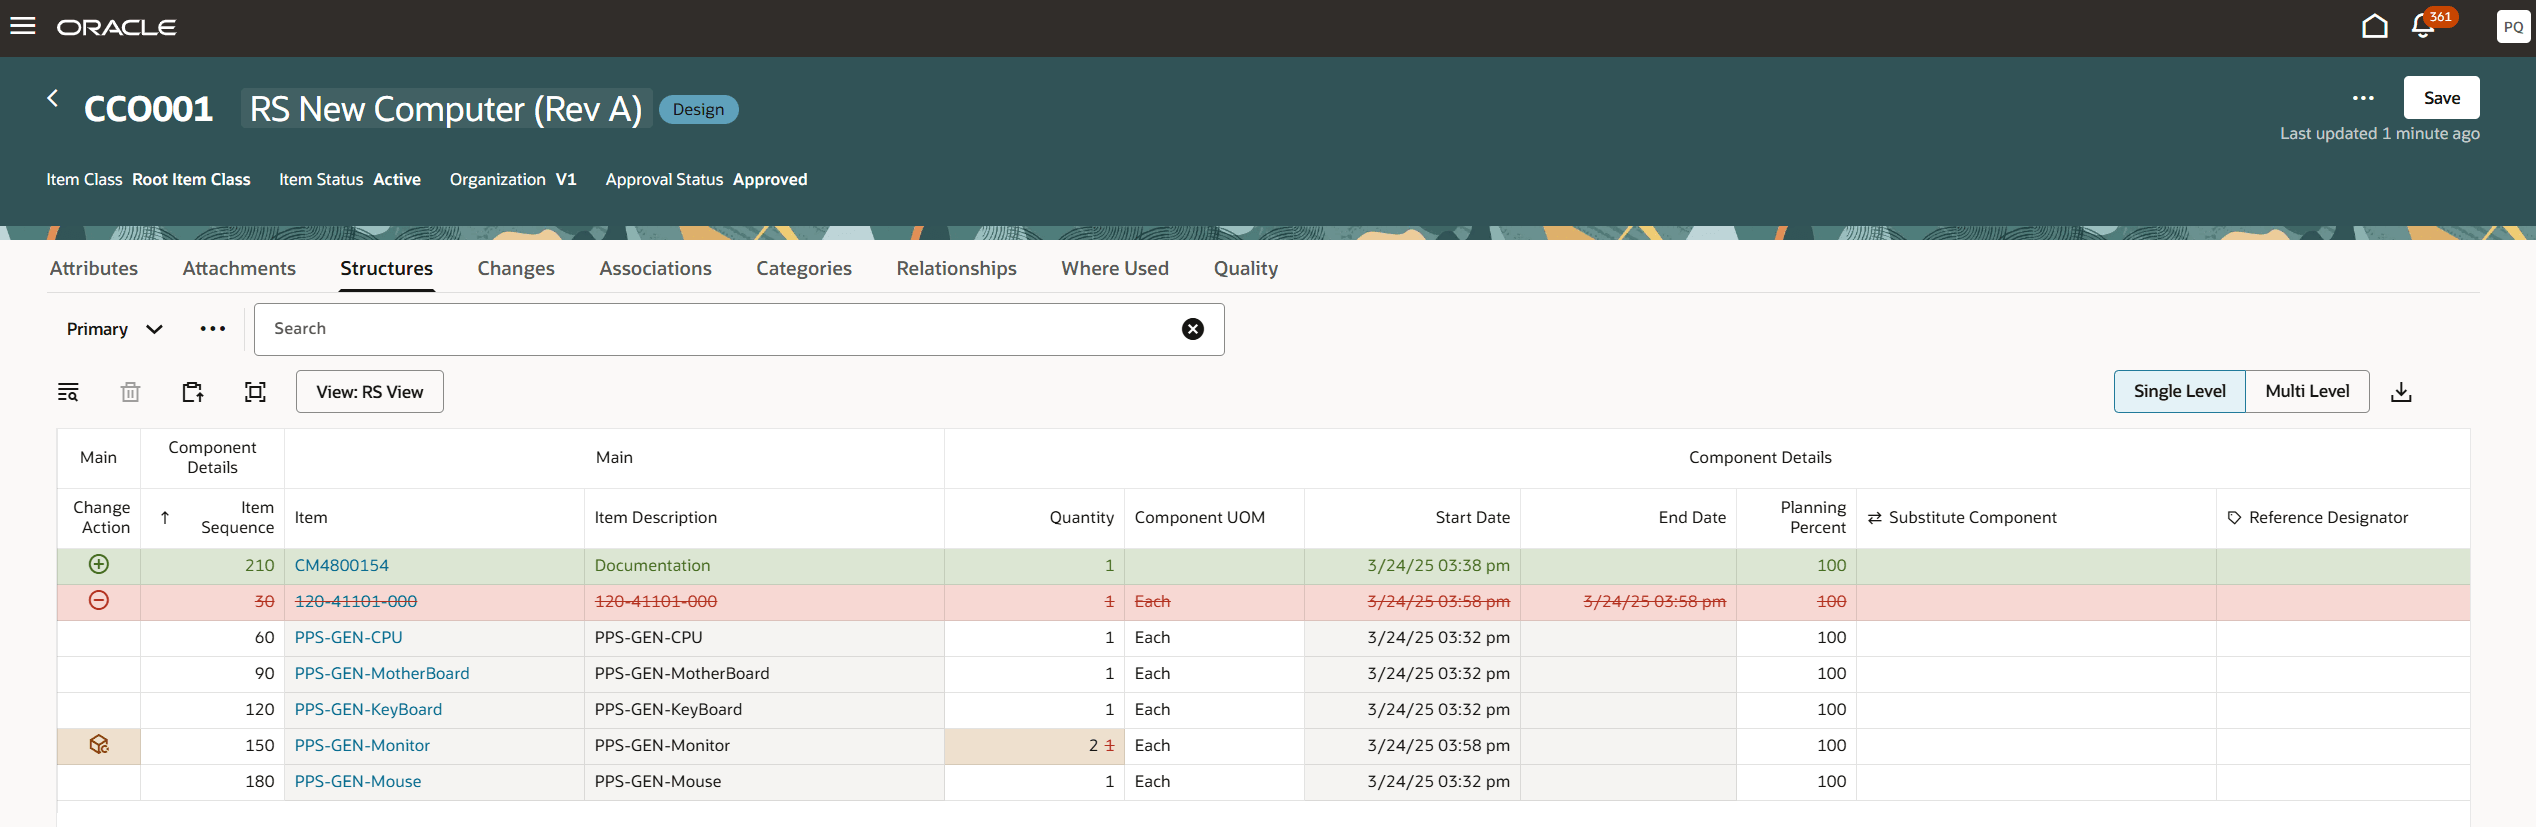Open the struck-through 120-41101-000 item link
This screenshot has height=827, width=2536.
pyautogui.click(x=355, y=601)
